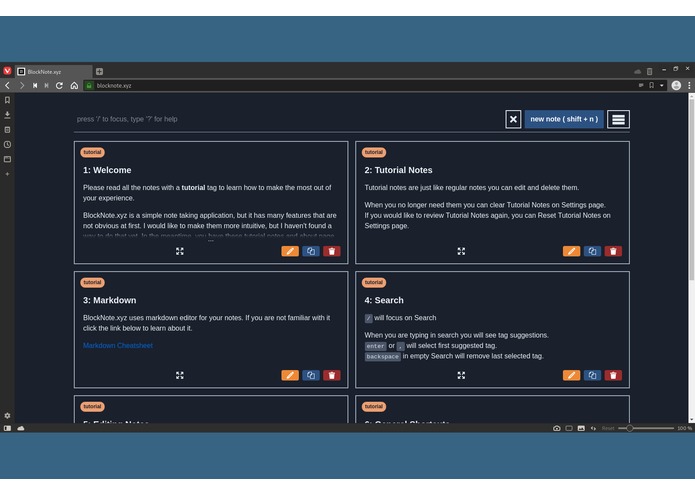Add a web panel with plus
695x494 pixels.
point(7,174)
